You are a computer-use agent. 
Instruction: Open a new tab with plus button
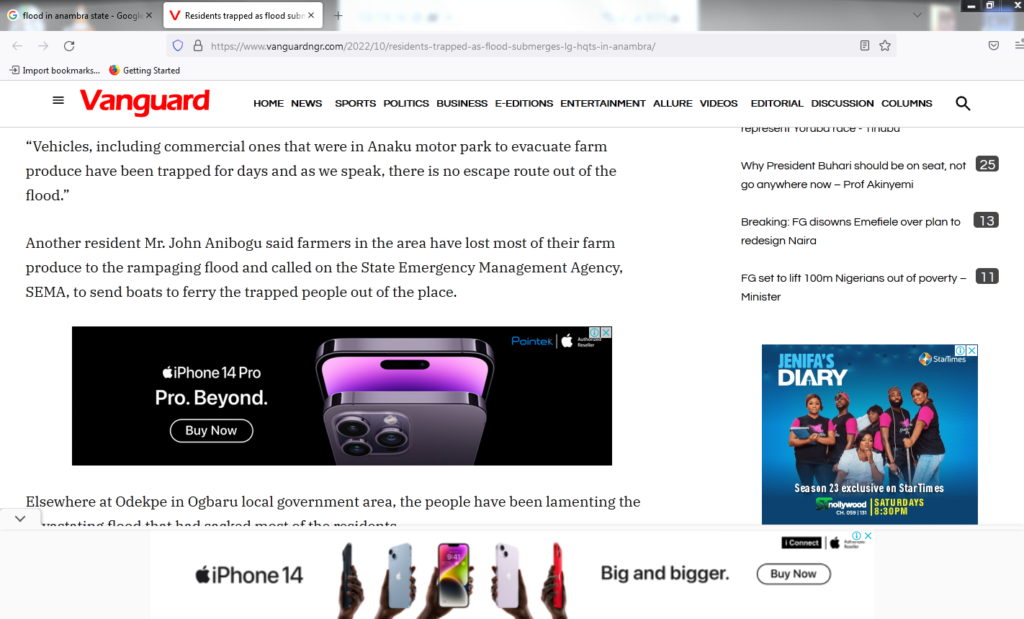click(338, 16)
